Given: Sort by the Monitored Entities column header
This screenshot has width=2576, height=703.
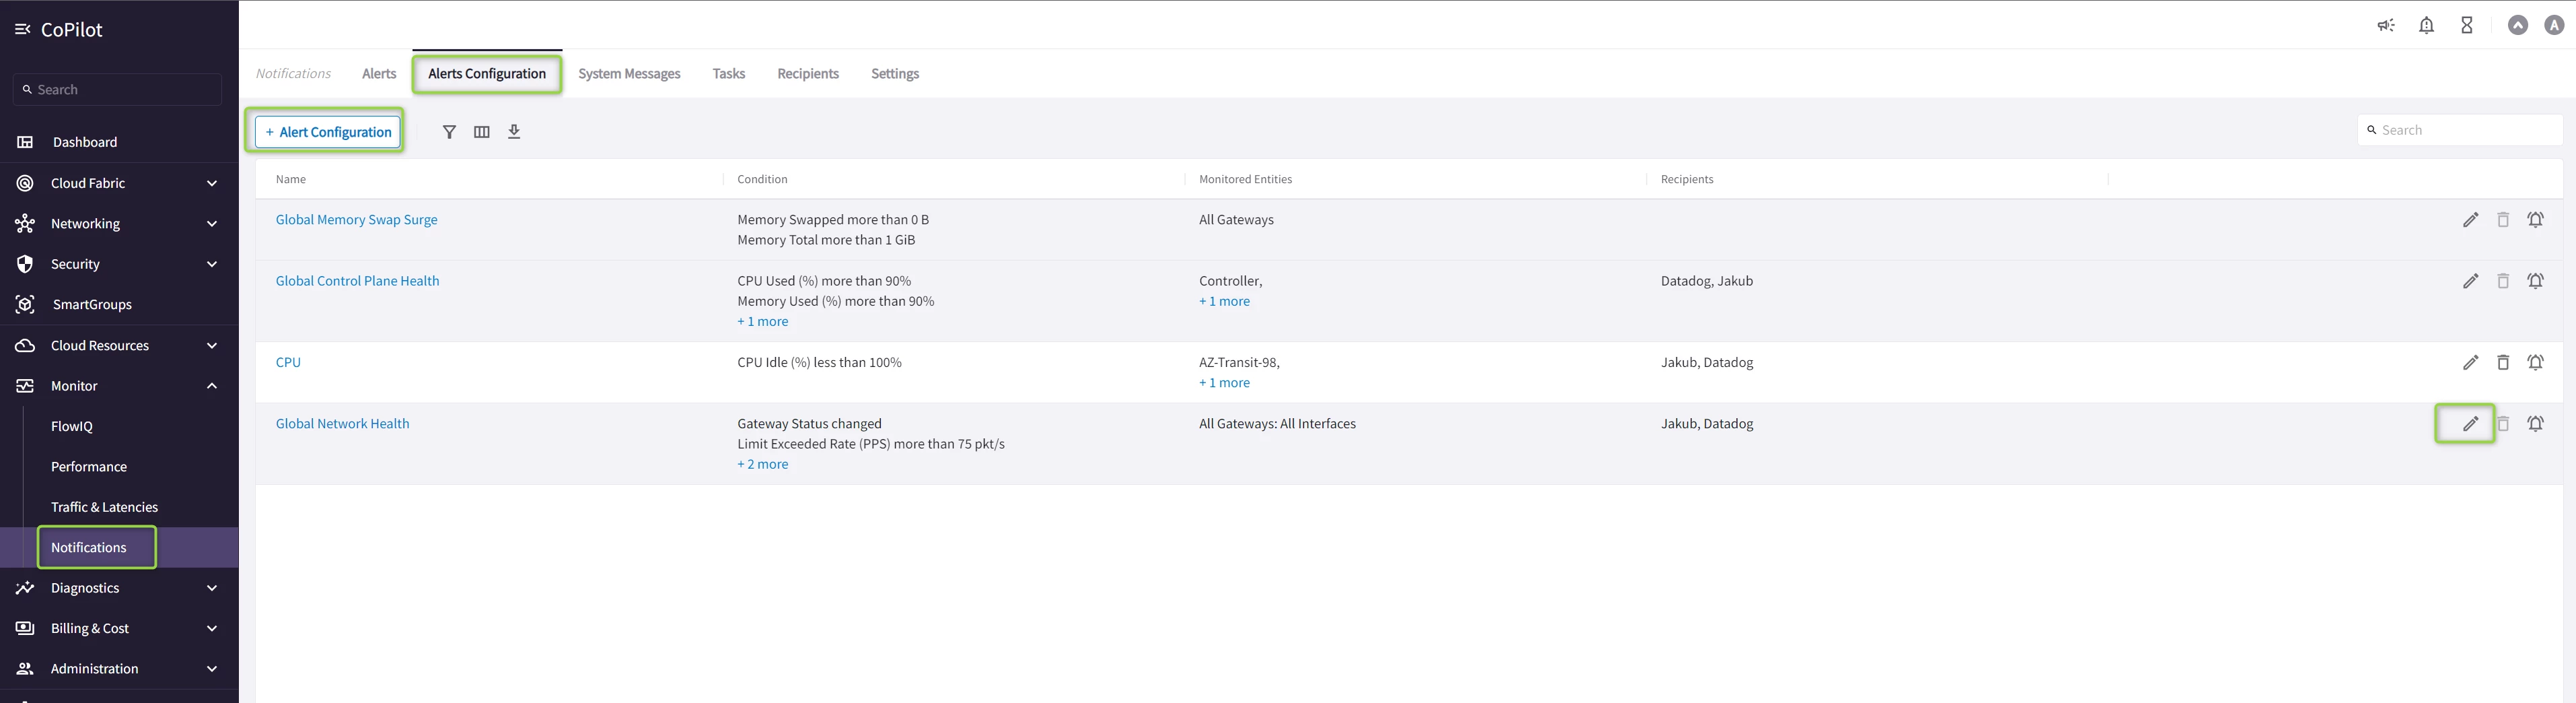Looking at the screenshot, I should click(x=1245, y=179).
